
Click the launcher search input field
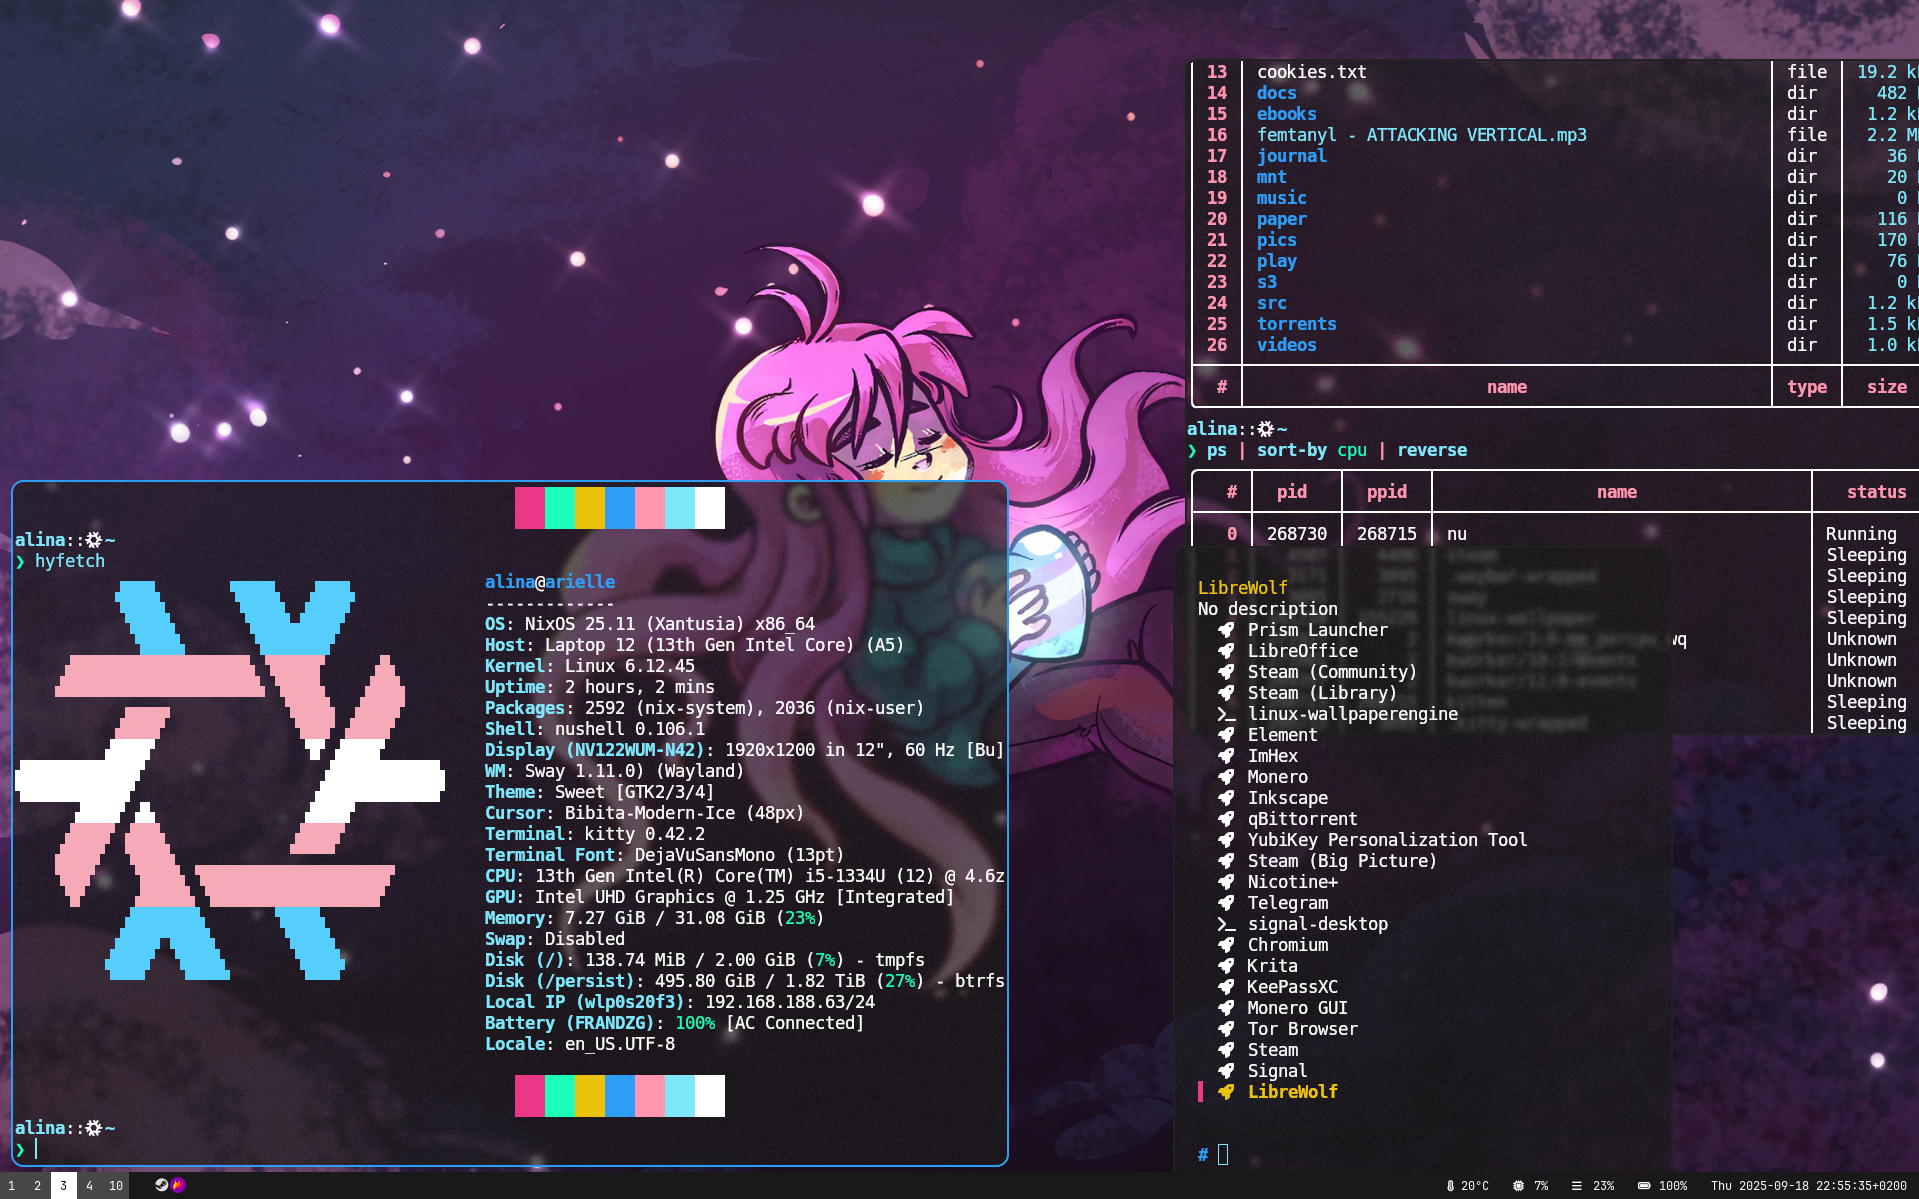(1400, 1155)
